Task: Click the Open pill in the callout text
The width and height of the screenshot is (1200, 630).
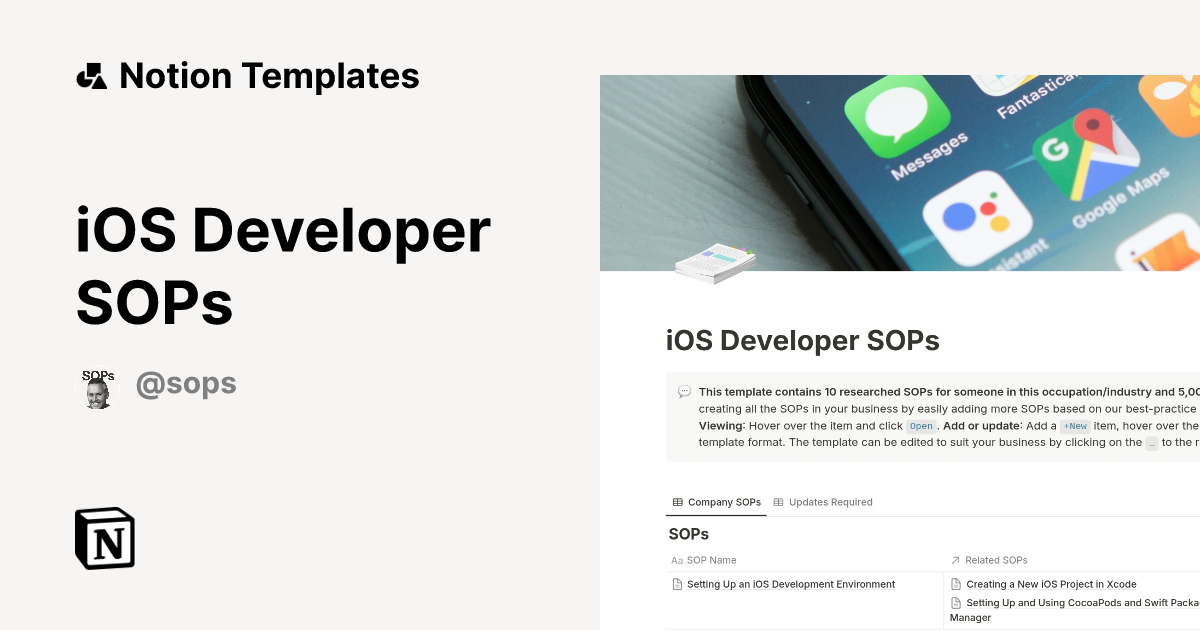Action: (x=920, y=426)
